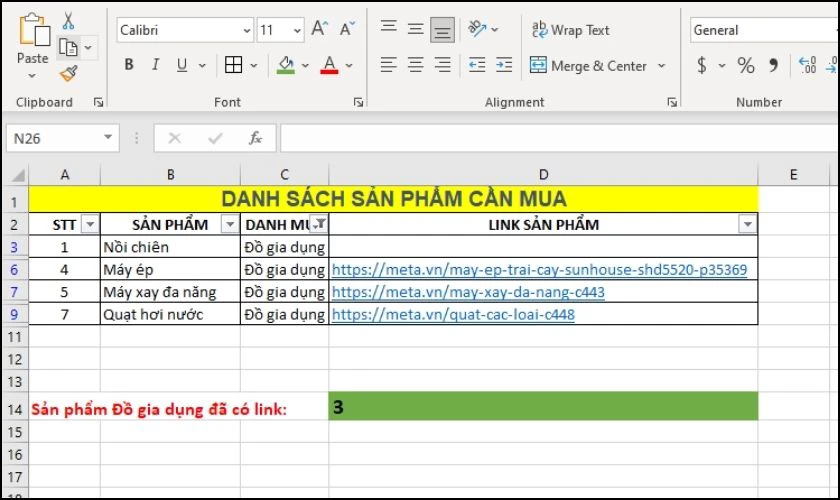Open Name Box dropdown arrow
Screen dimensions: 840x500
pyautogui.click(x=108, y=138)
